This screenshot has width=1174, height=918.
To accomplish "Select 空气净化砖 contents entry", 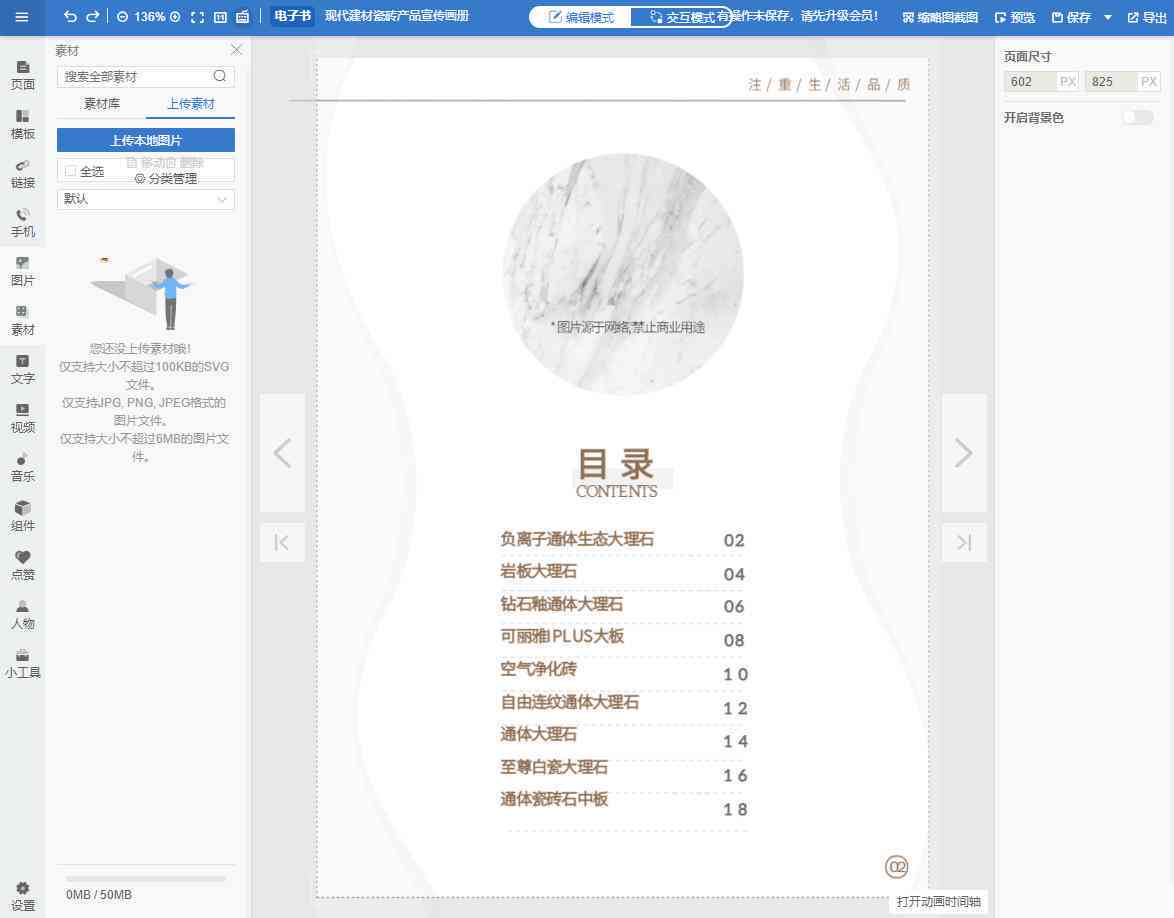I will pos(538,669).
